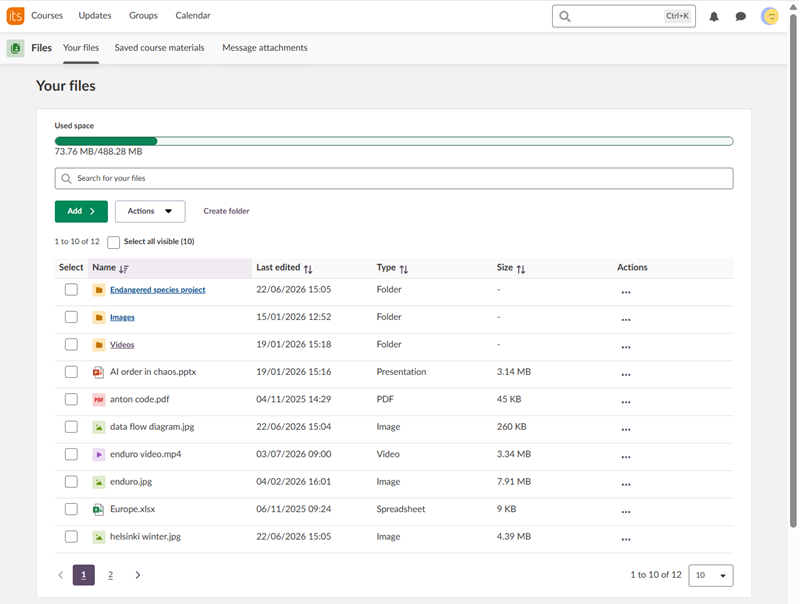Image resolution: width=800 pixels, height=604 pixels.
Task: Open the items-per-page dropdown showing 10
Action: pyautogui.click(x=711, y=575)
